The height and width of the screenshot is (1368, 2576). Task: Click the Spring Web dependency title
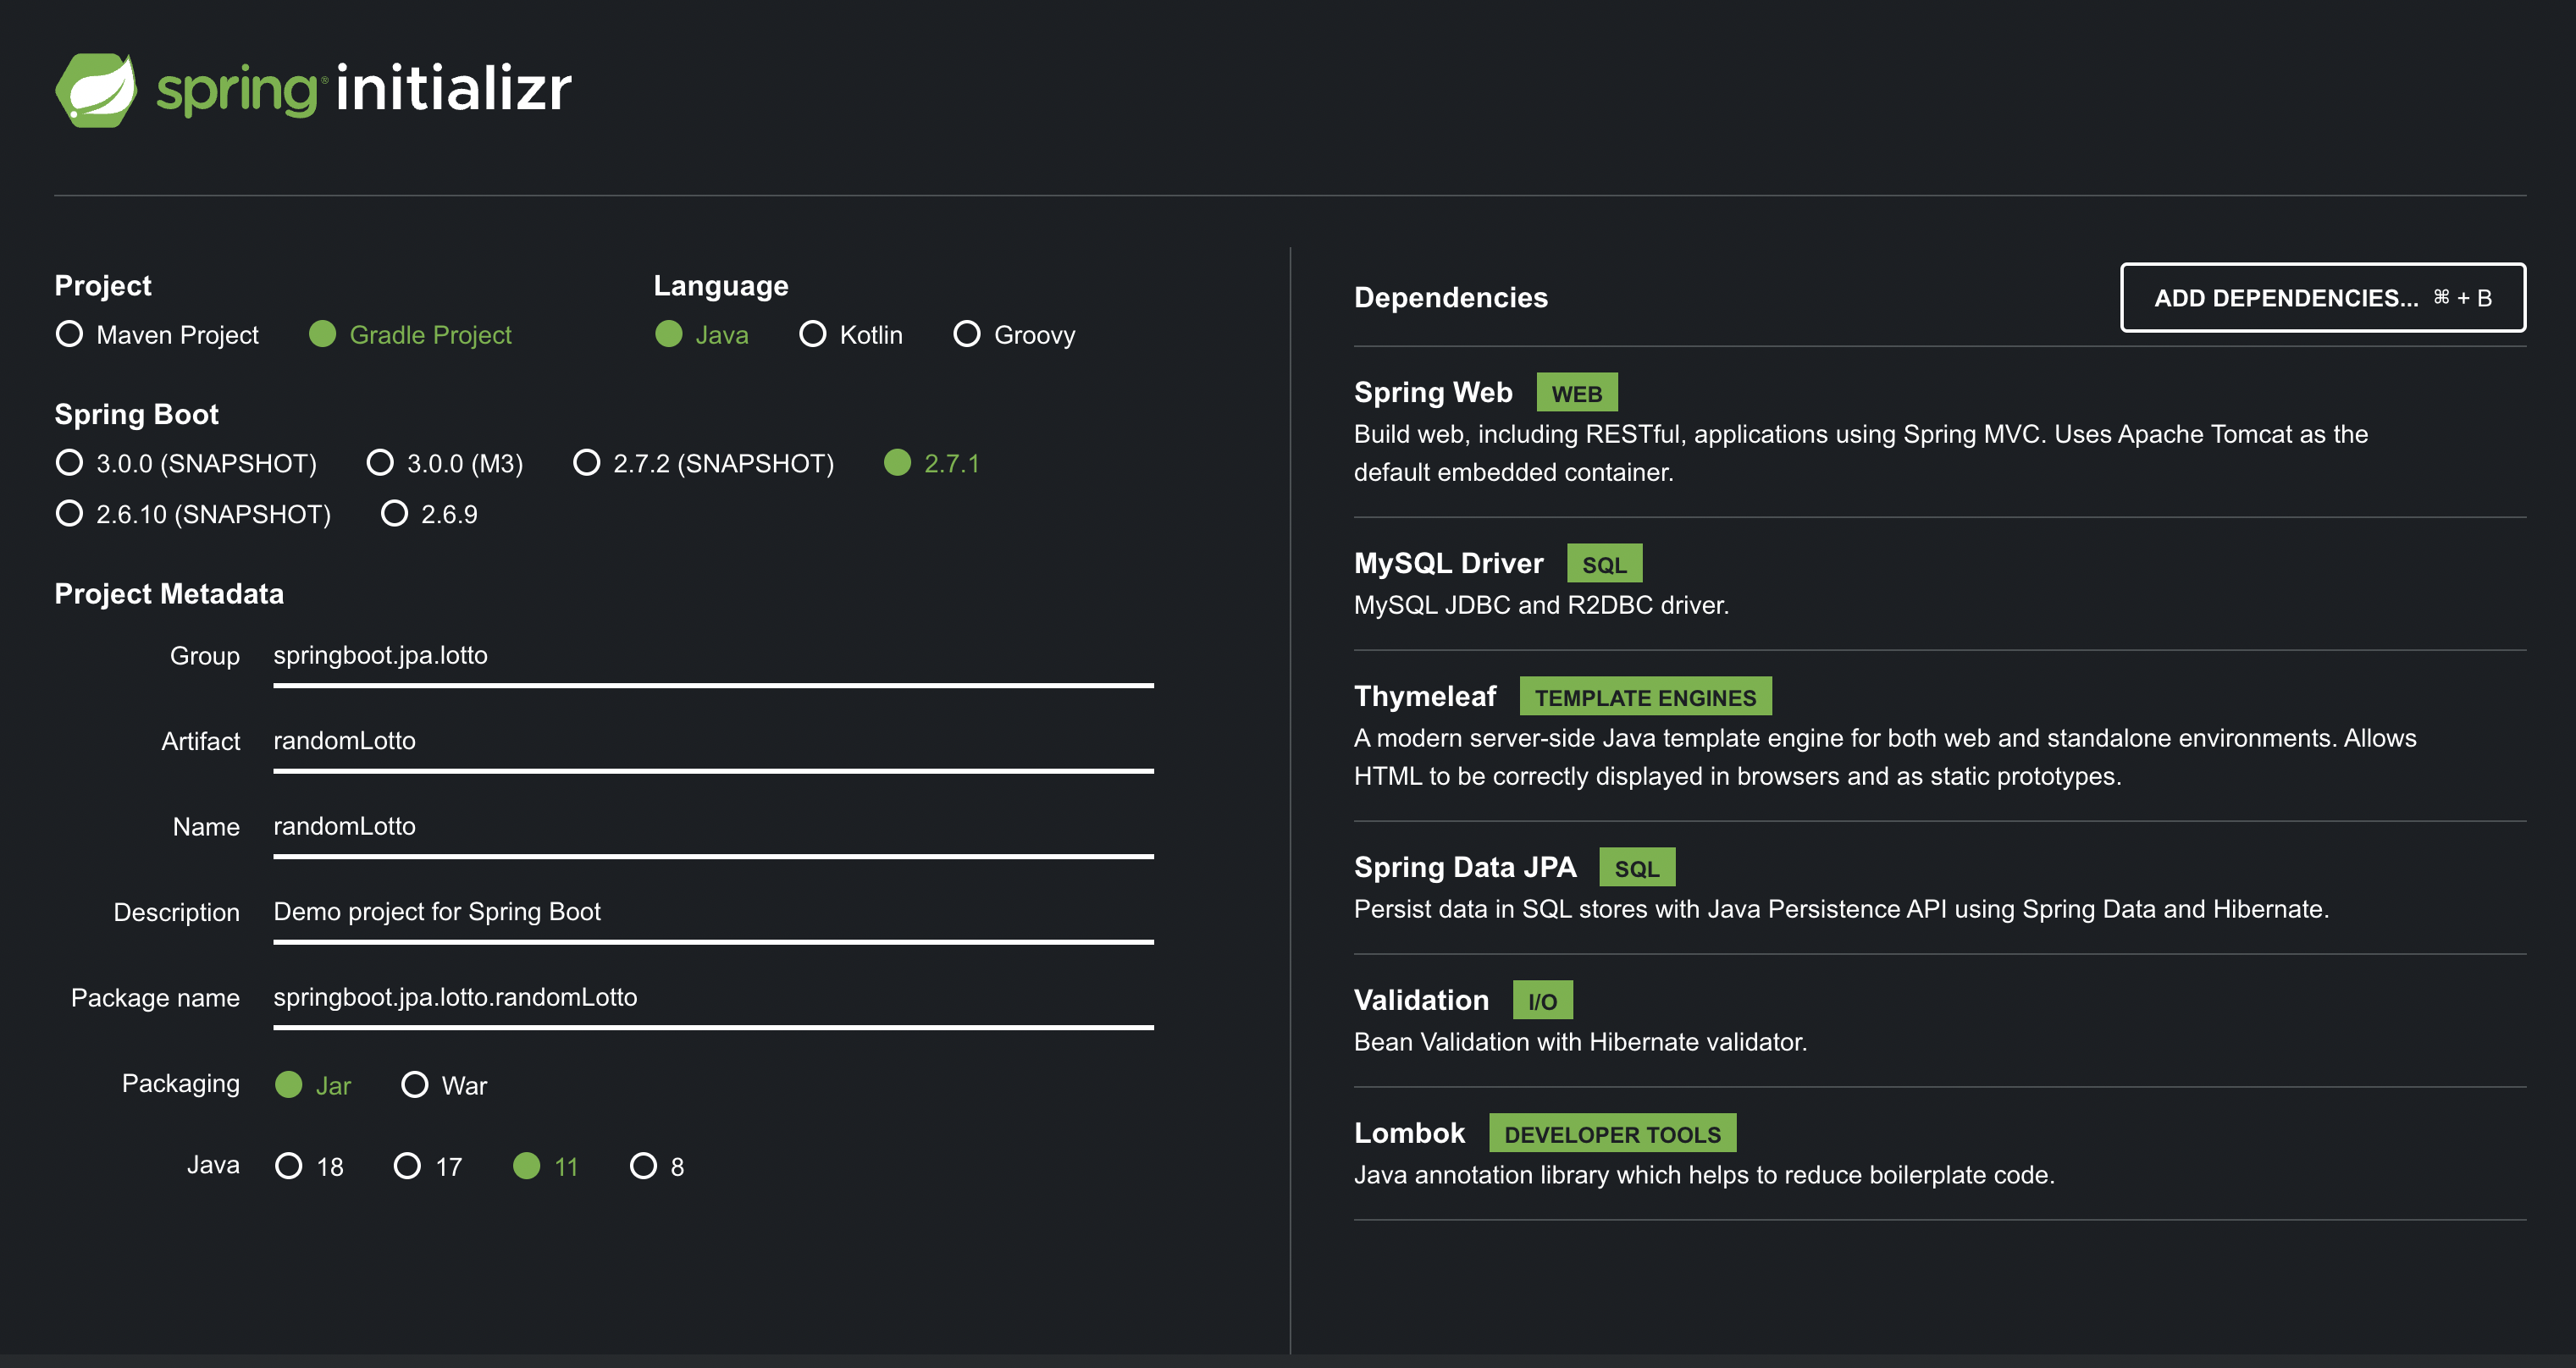(x=1433, y=392)
